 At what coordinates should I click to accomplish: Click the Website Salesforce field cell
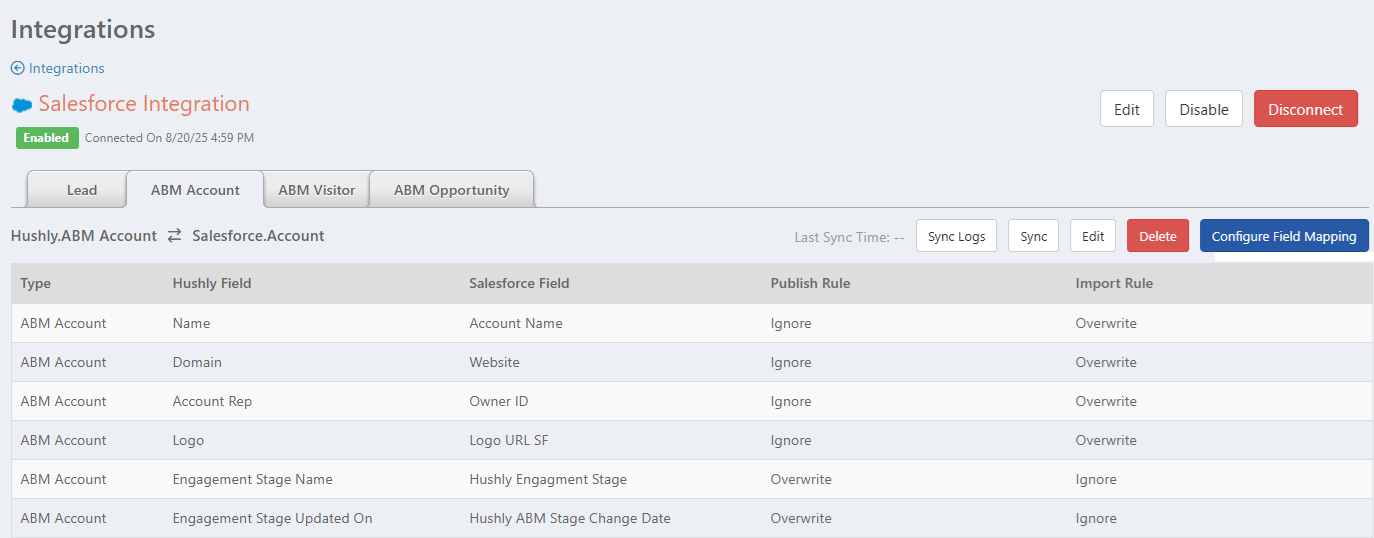point(494,362)
